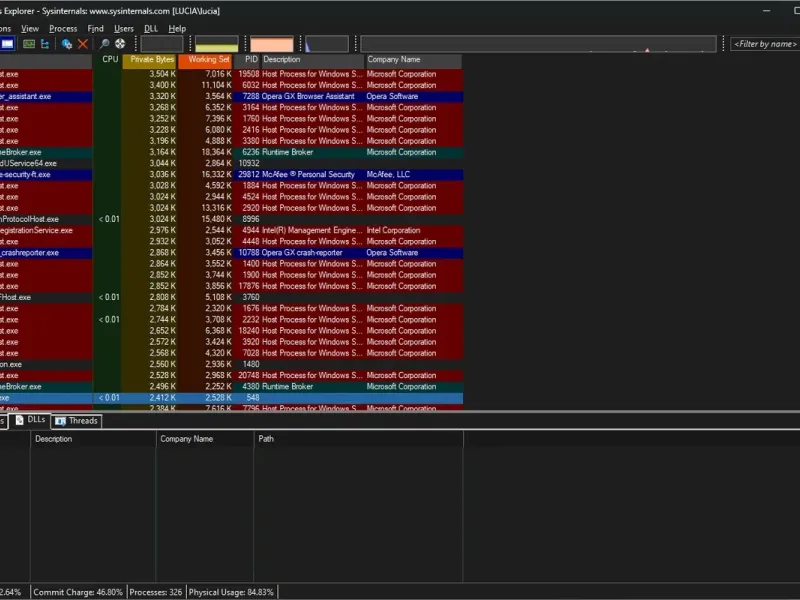The image size is (800, 600).
Task: Click the crosshair Find Window's Process icon
Action: pyautogui.click(x=120, y=44)
